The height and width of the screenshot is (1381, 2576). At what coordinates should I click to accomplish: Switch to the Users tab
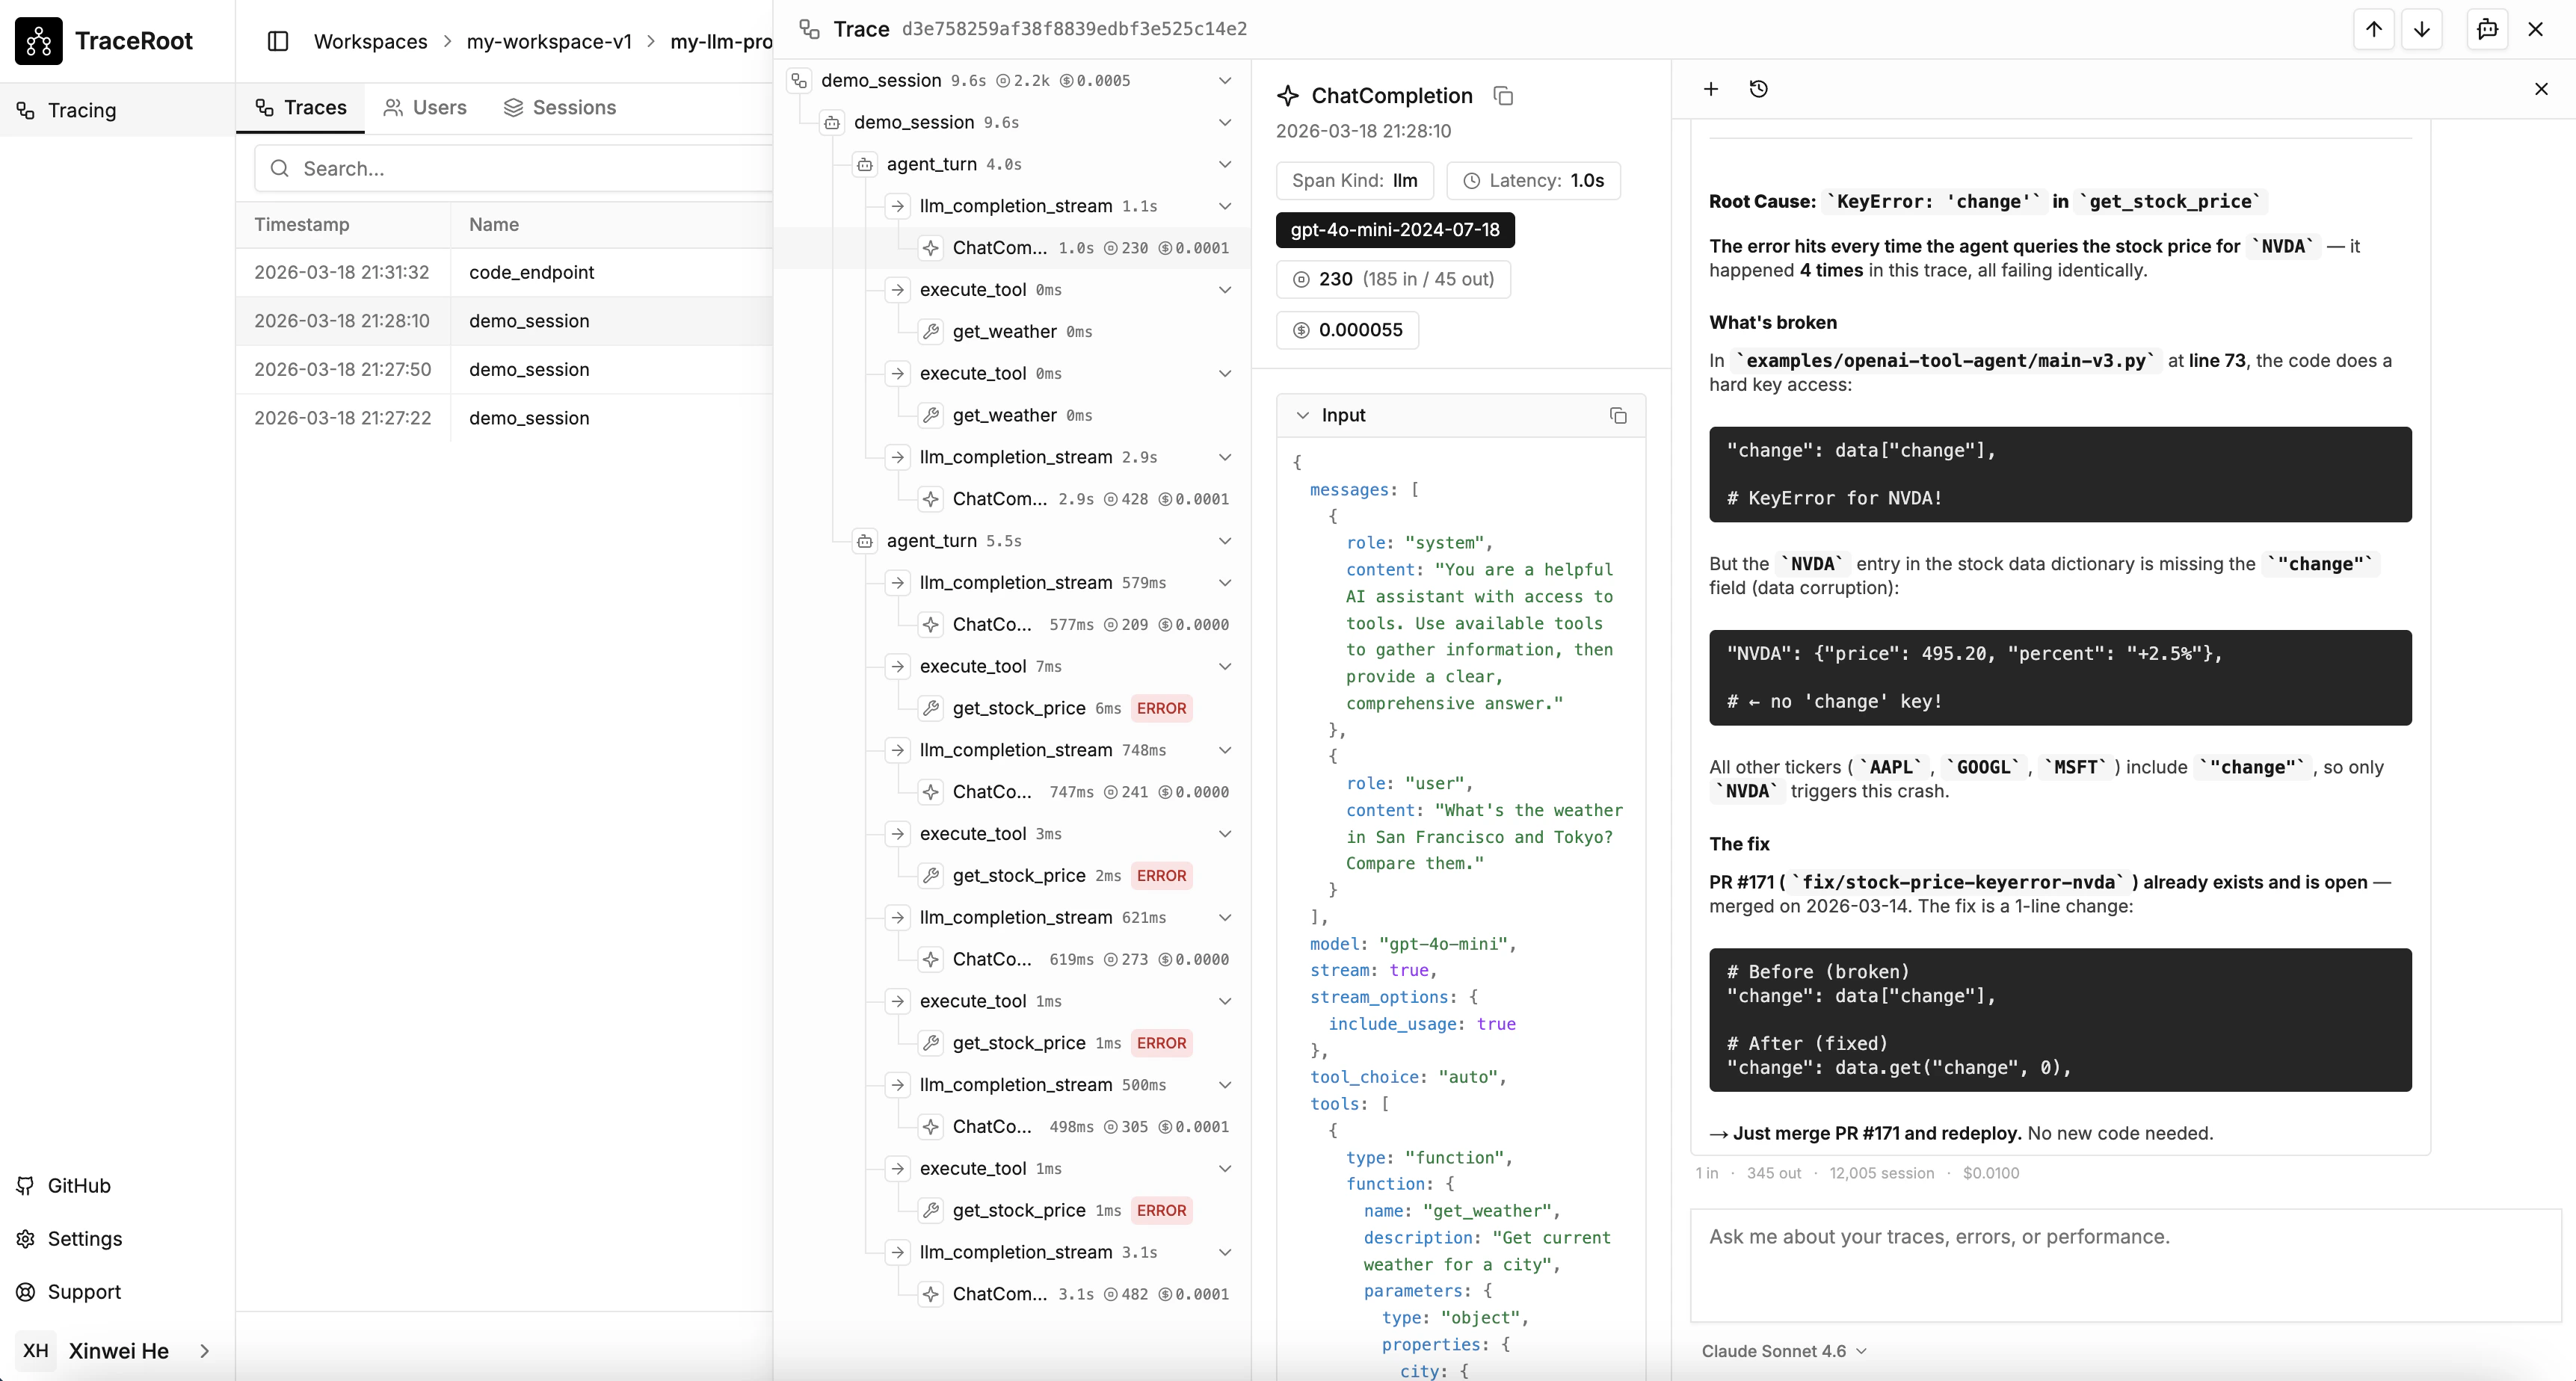point(424,107)
